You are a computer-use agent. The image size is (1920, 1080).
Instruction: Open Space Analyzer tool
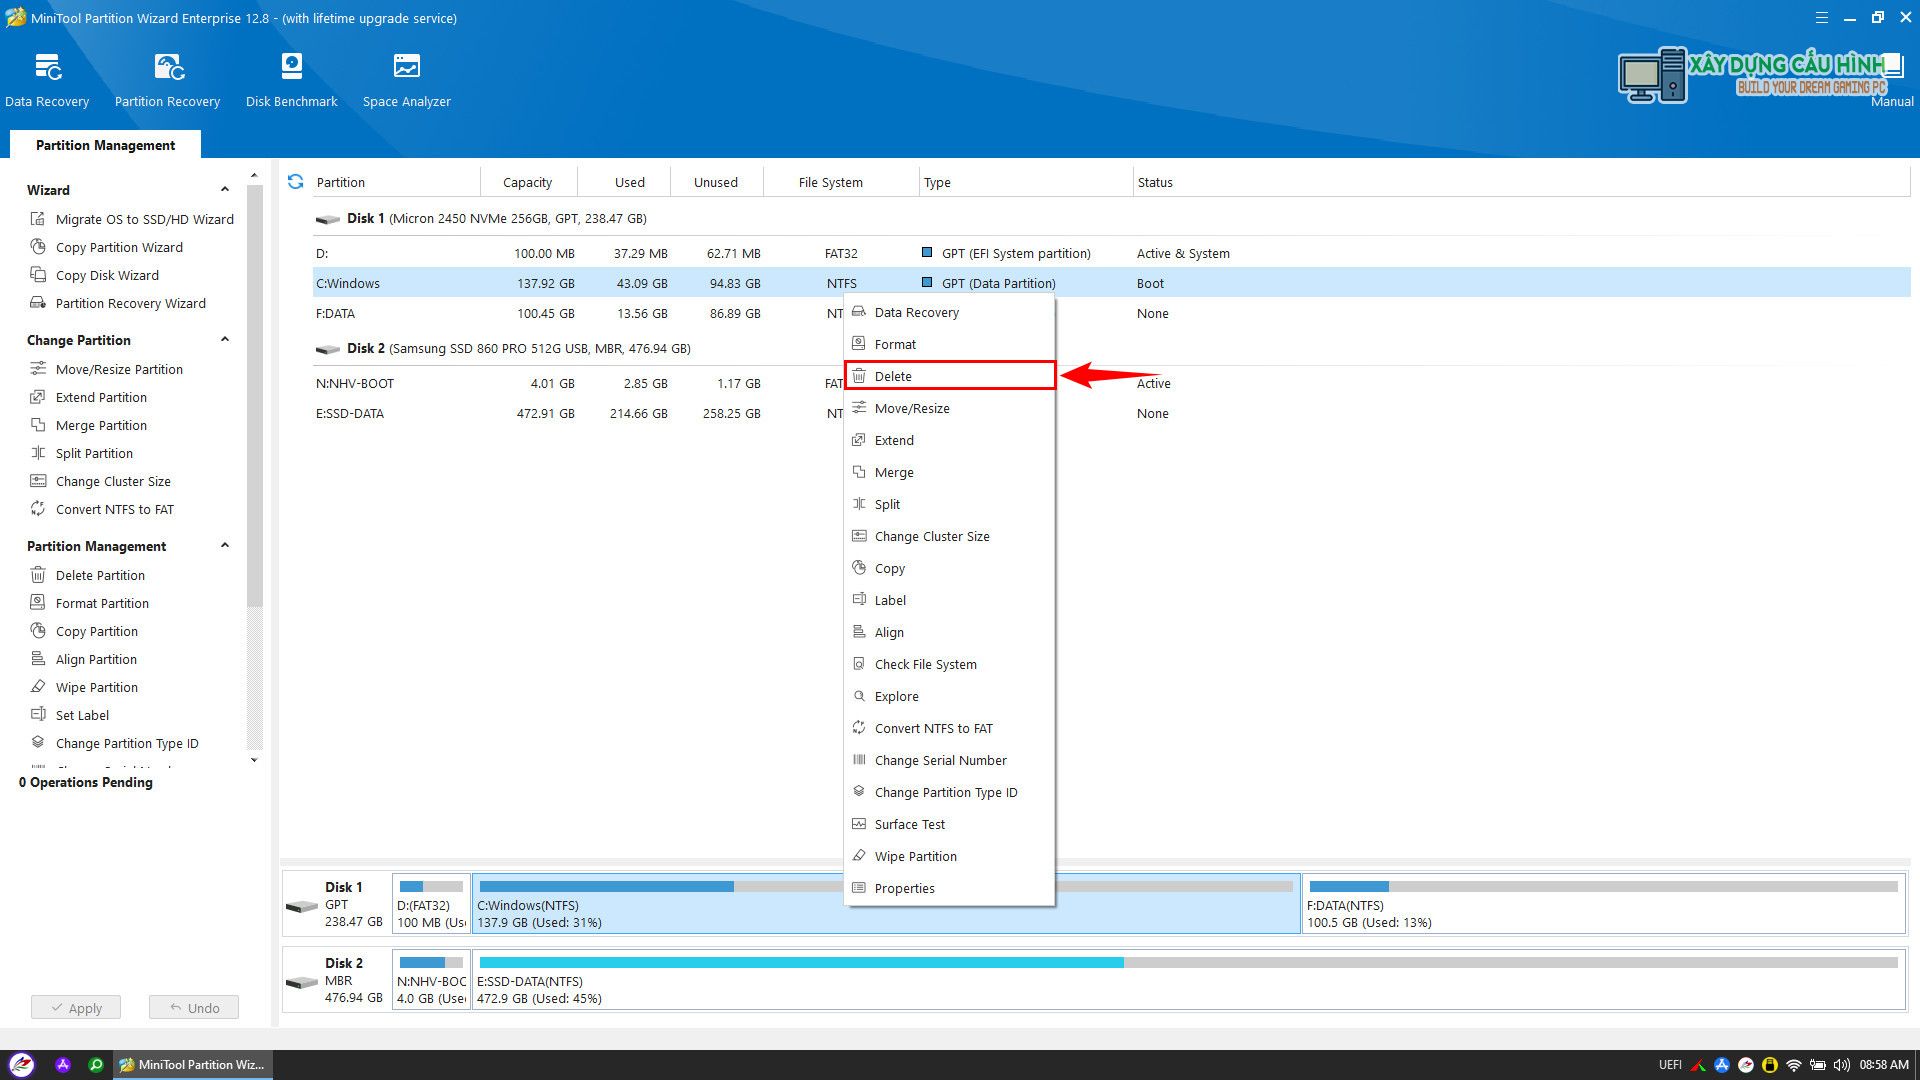tap(406, 80)
